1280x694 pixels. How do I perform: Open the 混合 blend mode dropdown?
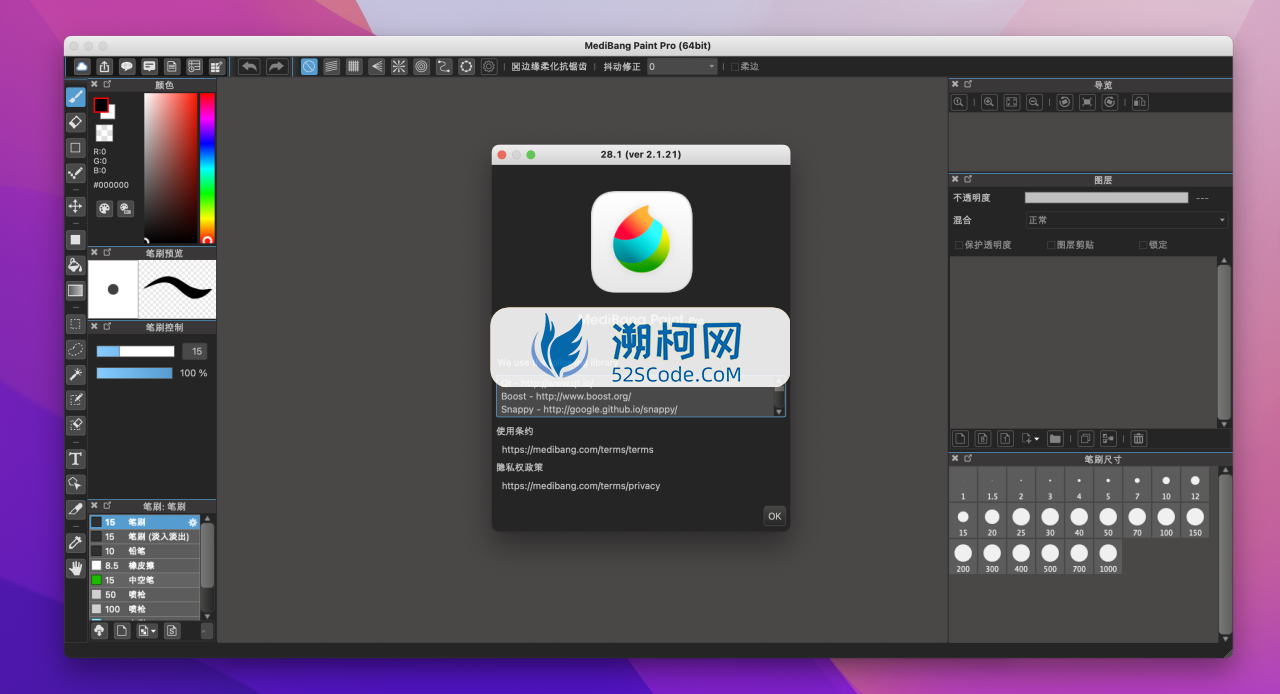1126,220
